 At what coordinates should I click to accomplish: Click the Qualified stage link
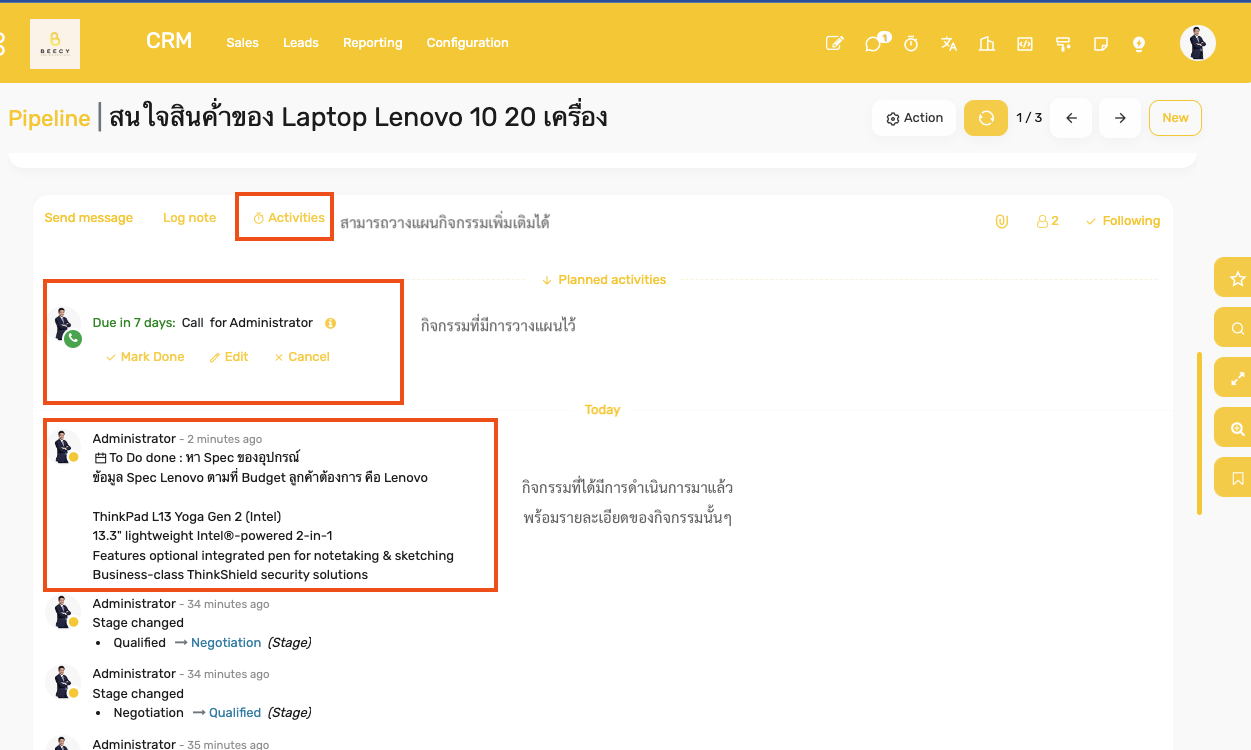tap(235, 713)
